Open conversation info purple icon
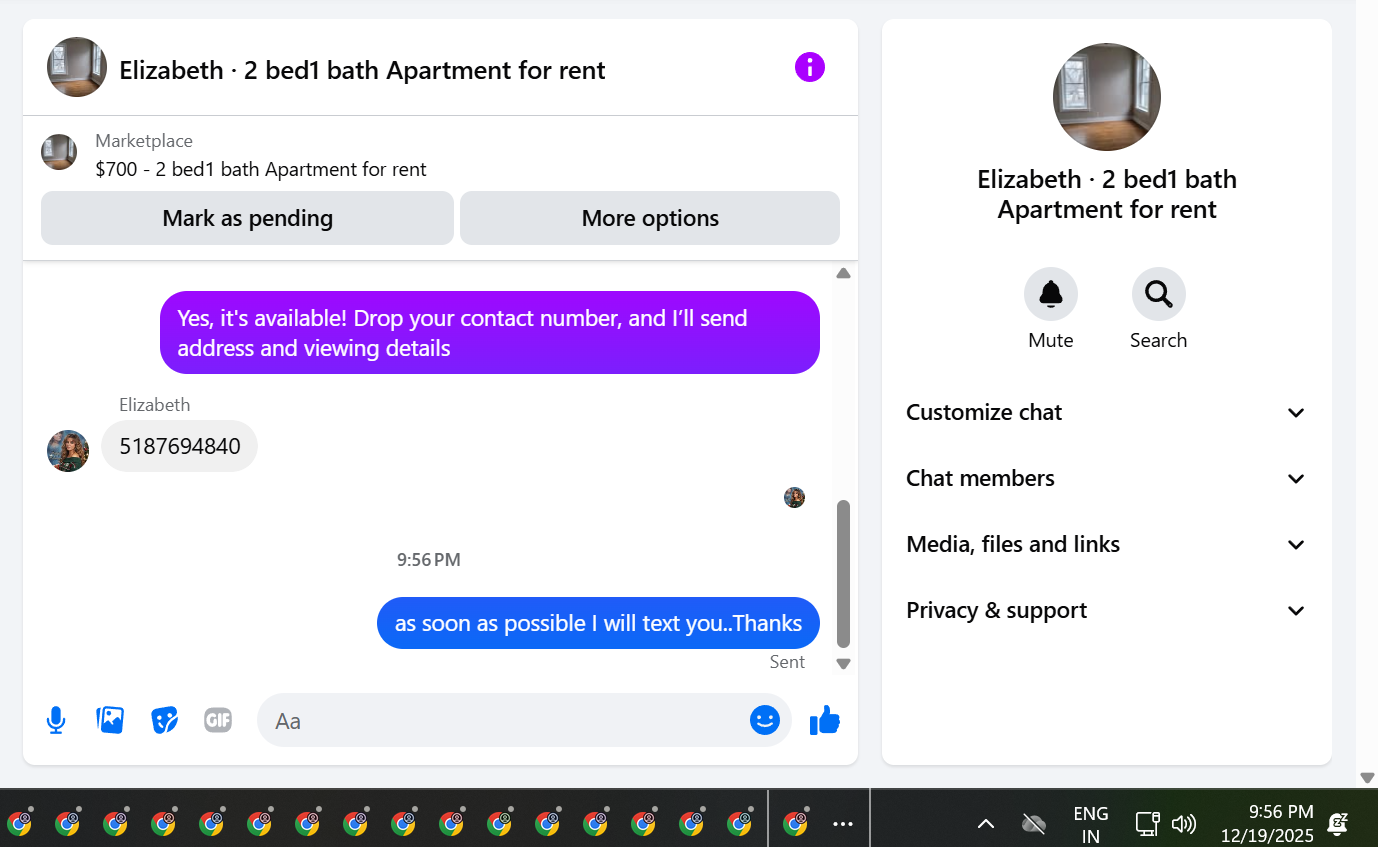 coord(810,68)
